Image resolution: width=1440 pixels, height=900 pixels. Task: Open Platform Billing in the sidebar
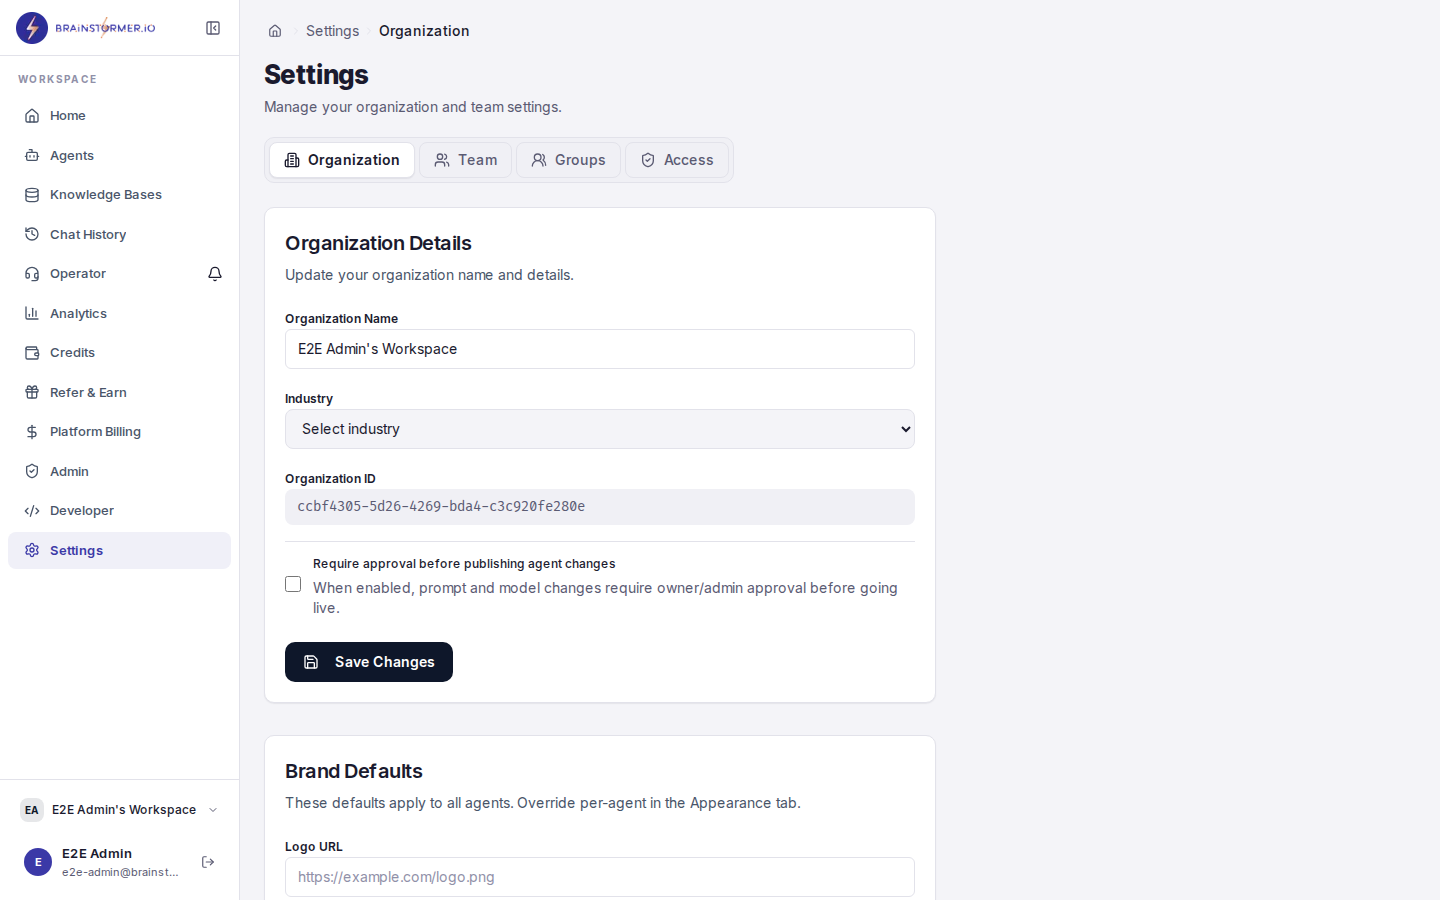pos(119,432)
